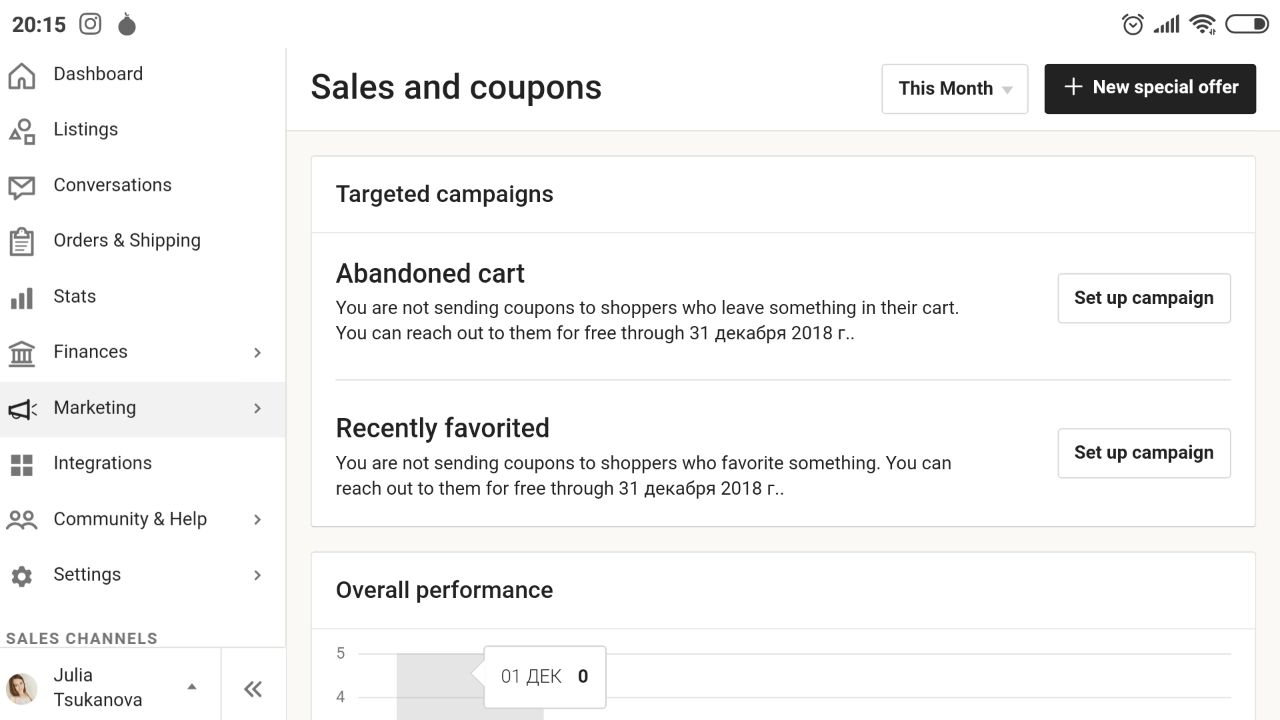Click the Dashboard home icon

21,75
